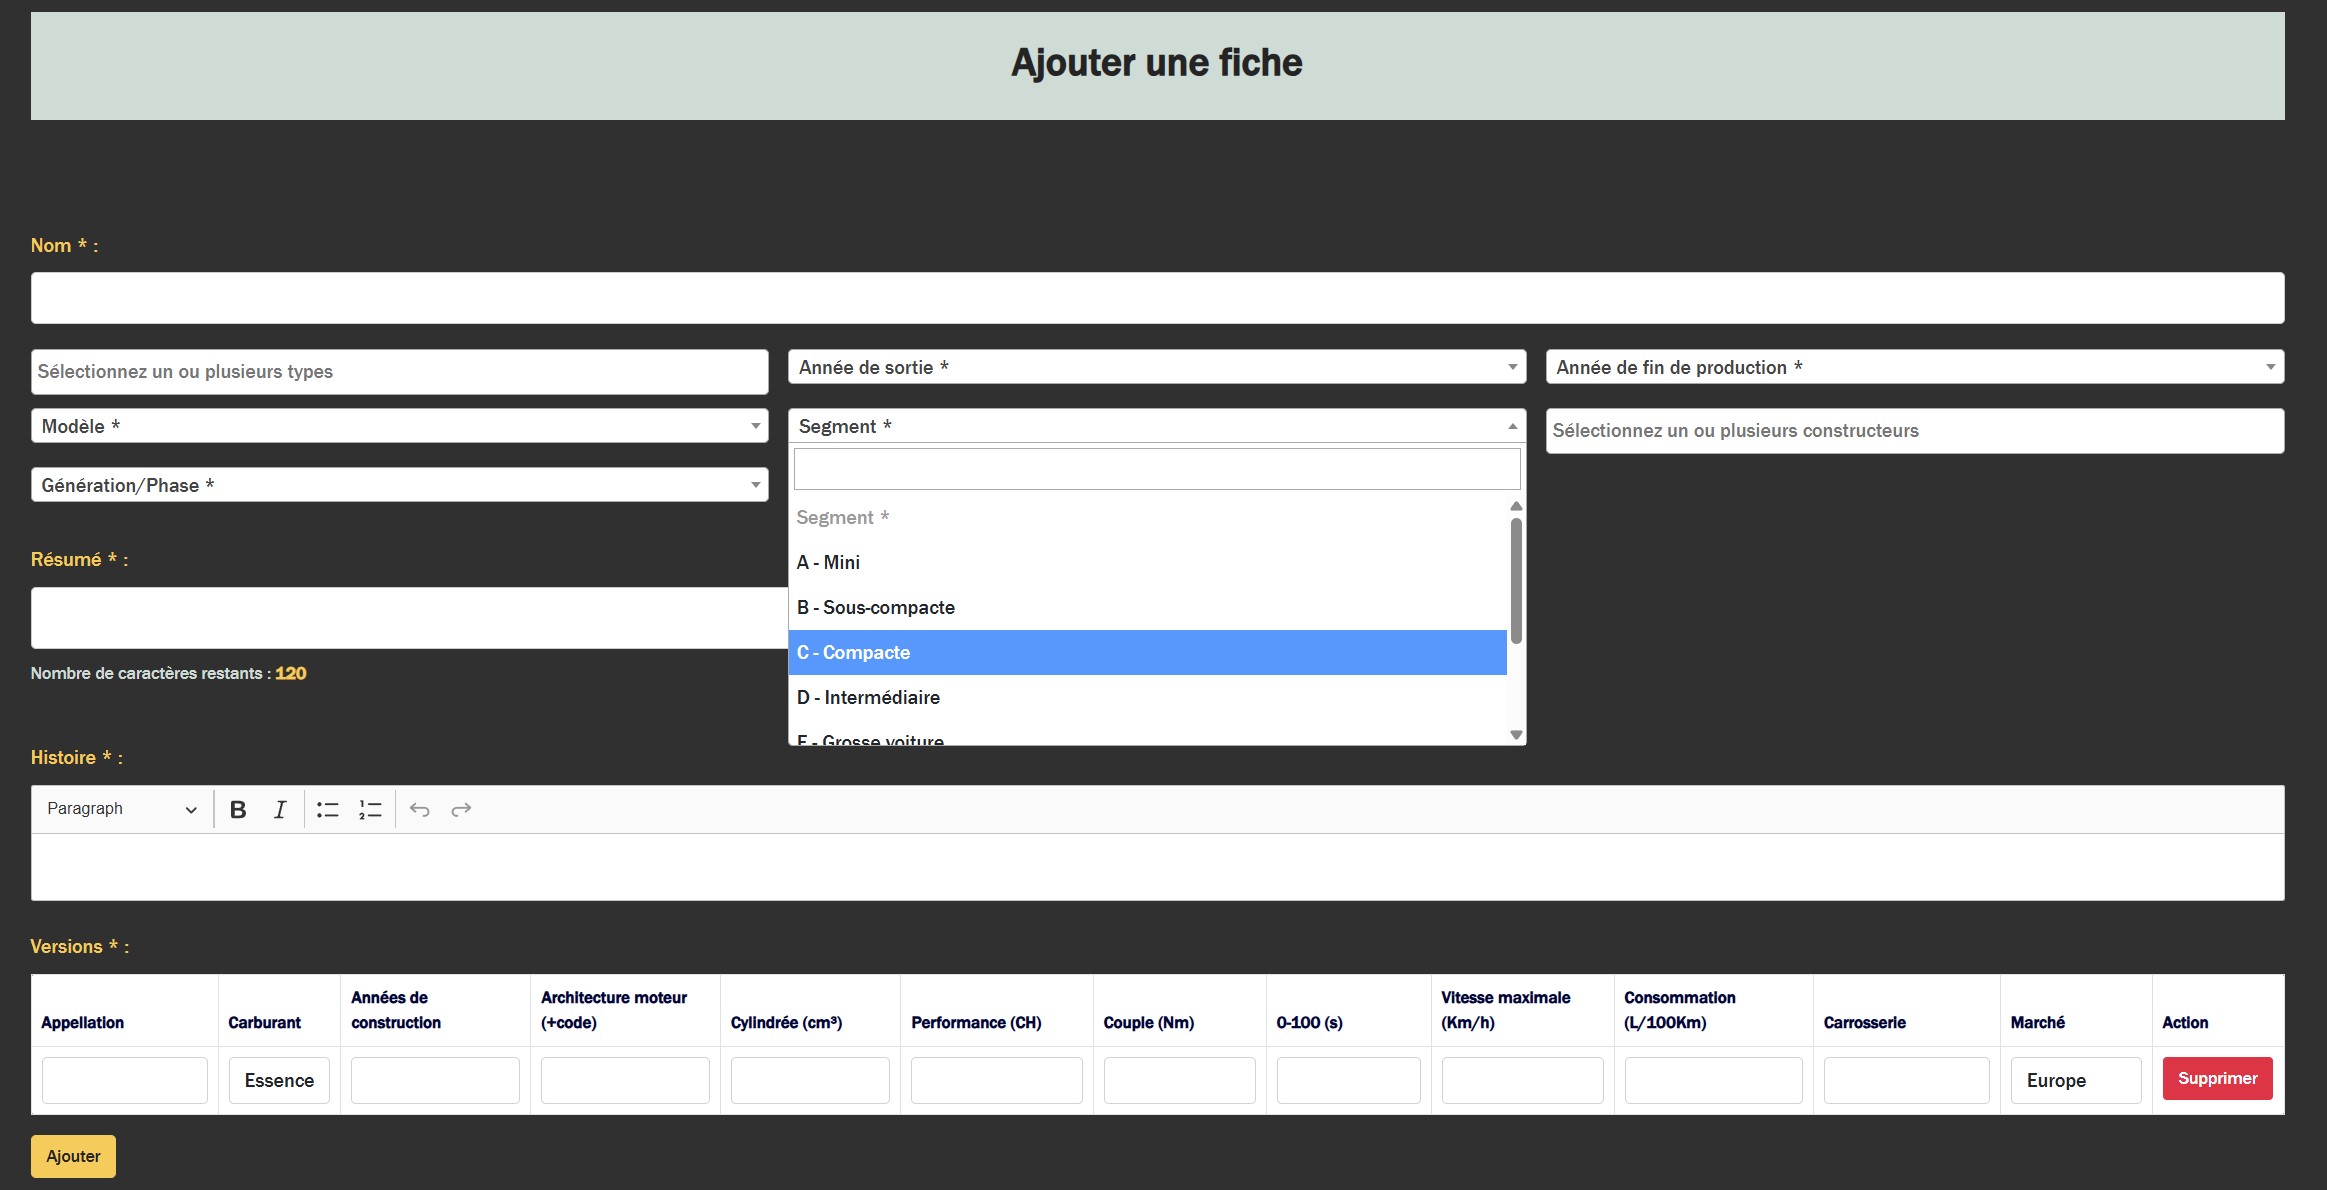Choose A - Mini from segment list
The height and width of the screenshot is (1190, 2327).
pyautogui.click(x=1147, y=562)
